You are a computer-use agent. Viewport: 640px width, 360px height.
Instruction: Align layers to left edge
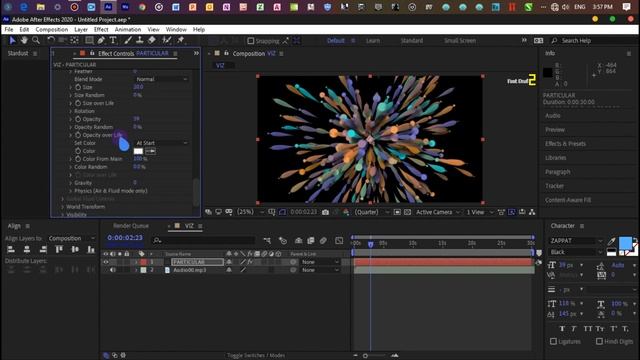pos(11,249)
